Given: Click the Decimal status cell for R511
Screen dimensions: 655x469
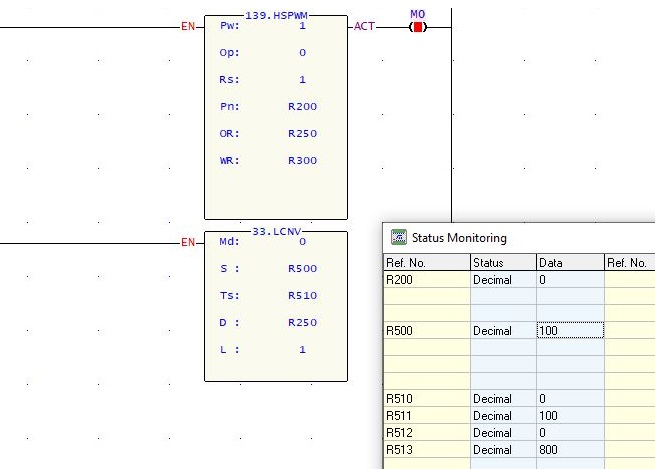Looking at the screenshot, I should [x=503, y=416].
